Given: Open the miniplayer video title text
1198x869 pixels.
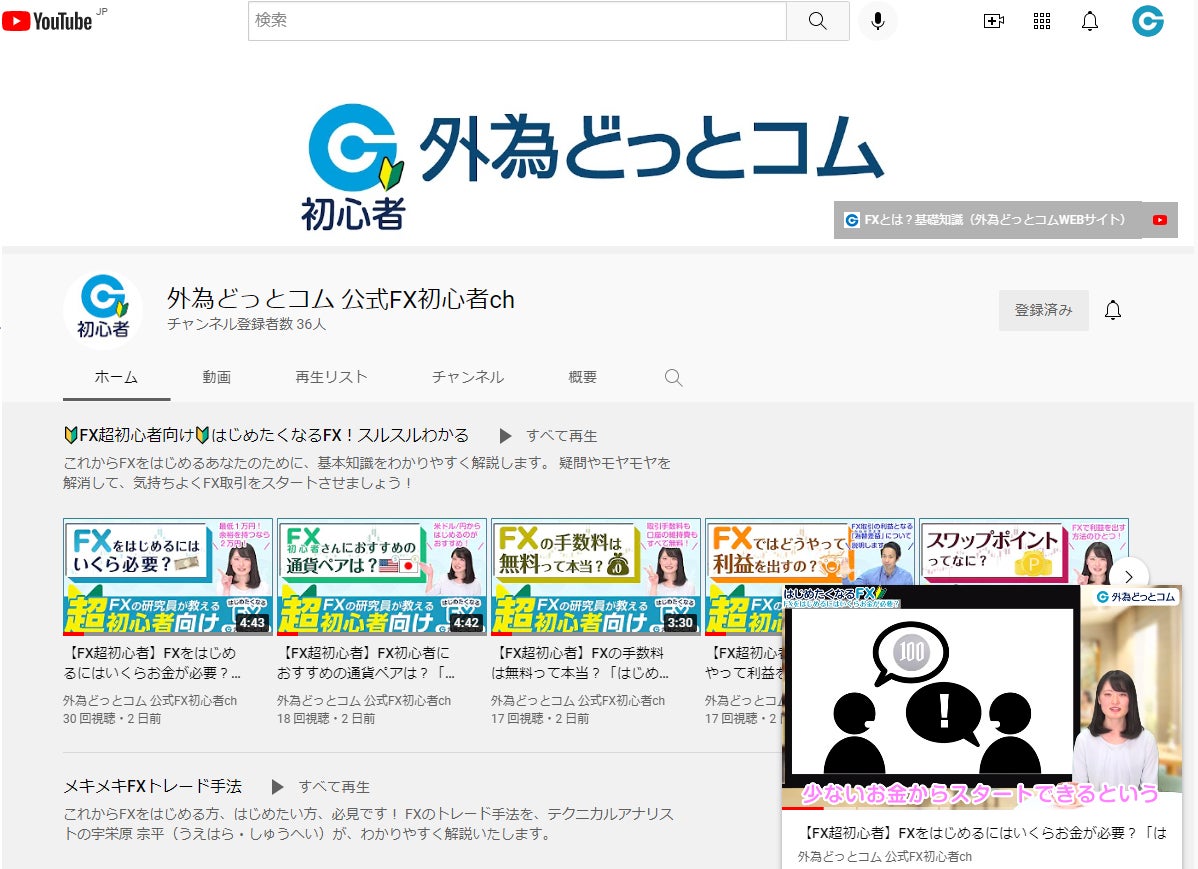Looking at the screenshot, I should tap(983, 833).
